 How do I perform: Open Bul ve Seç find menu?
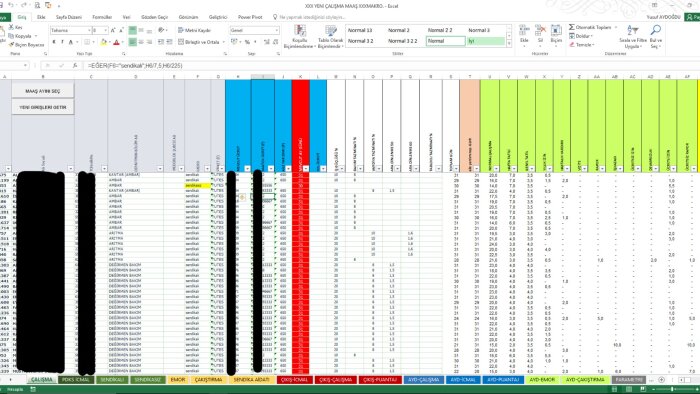(x=655, y=37)
